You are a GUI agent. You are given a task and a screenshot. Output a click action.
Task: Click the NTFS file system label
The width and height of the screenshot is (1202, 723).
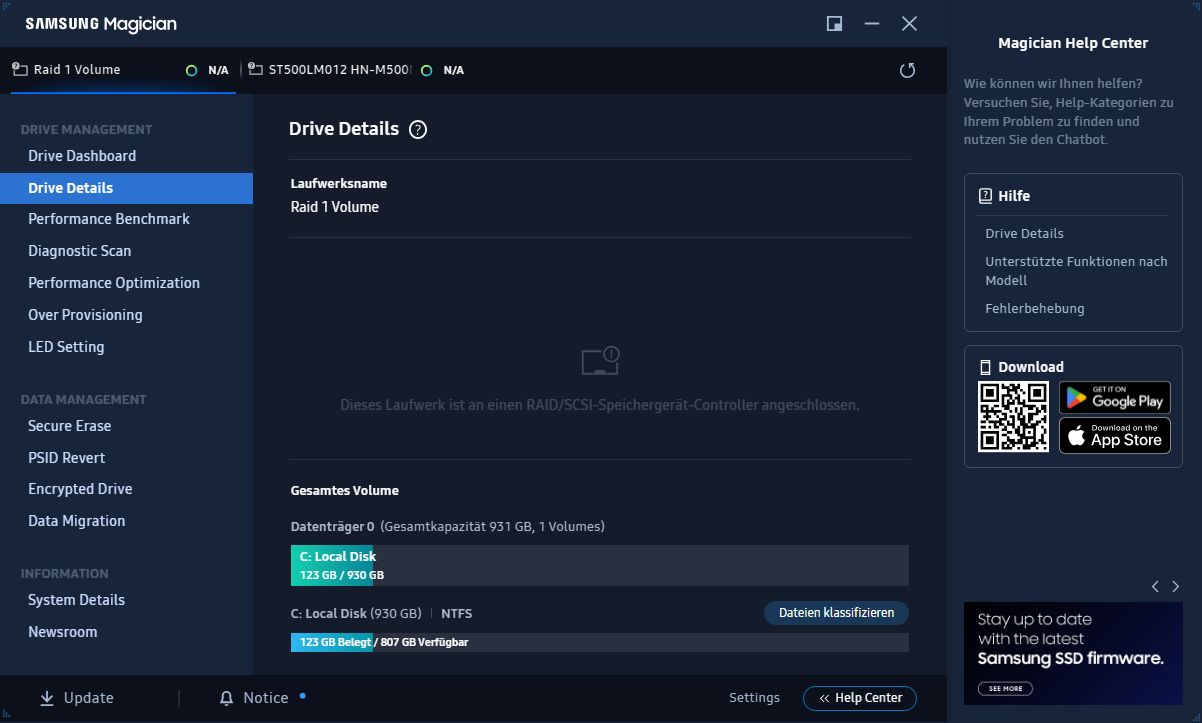(456, 613)
